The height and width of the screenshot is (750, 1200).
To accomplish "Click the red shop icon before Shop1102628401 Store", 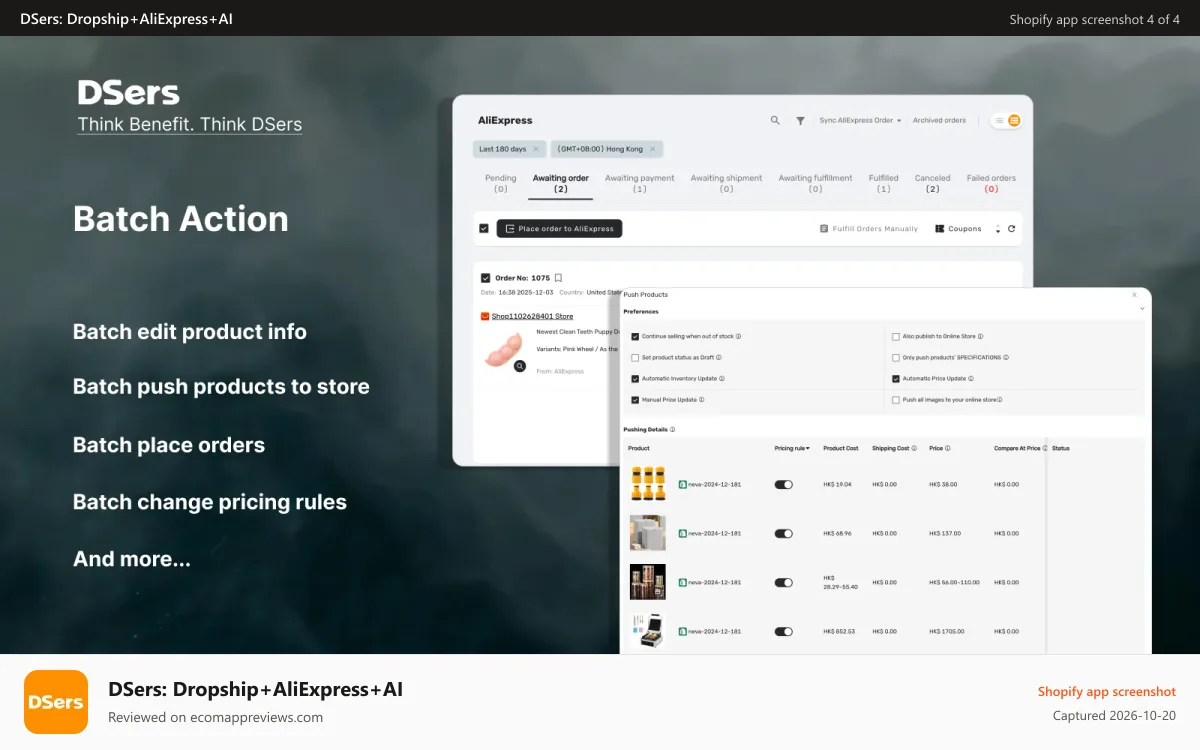I will tap(485, 316).
